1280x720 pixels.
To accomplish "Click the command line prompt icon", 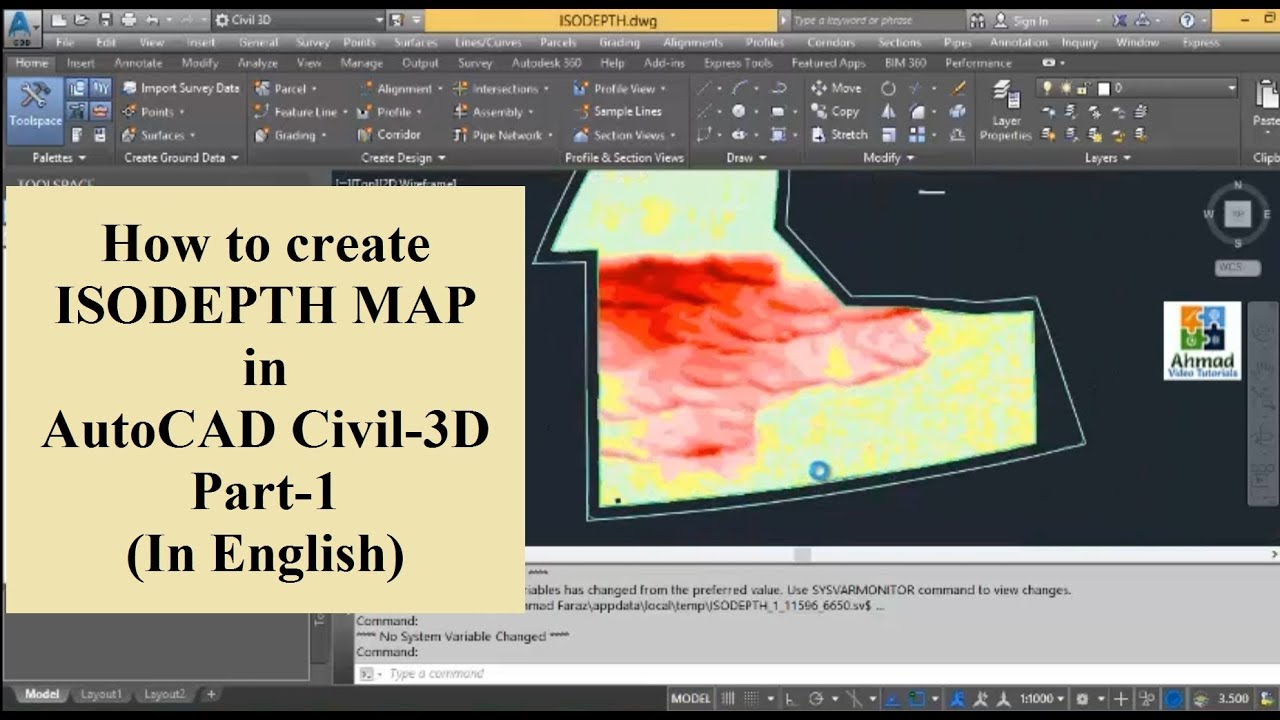I will (x=367, y=674).
